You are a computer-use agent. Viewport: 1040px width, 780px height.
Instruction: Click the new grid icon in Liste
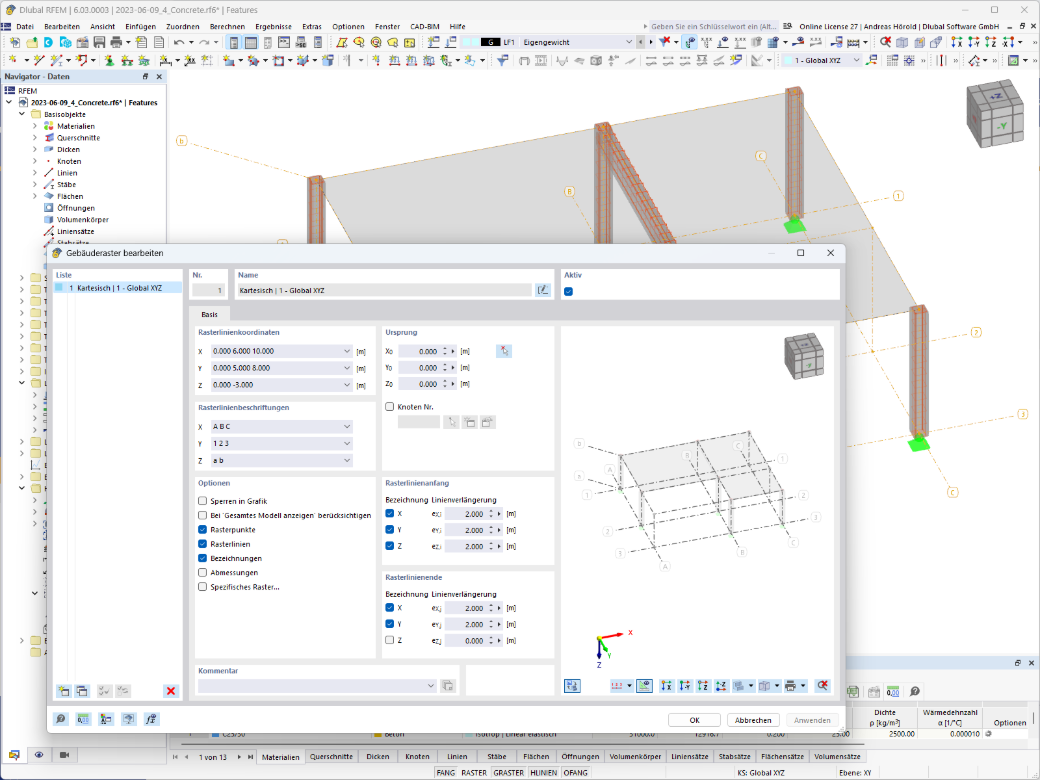pos(64,691)
